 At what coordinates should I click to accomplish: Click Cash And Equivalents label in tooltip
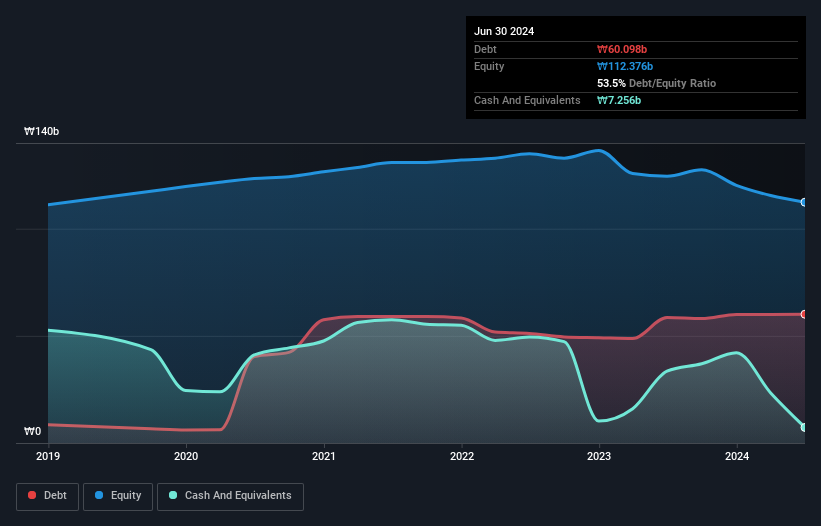[527, 100]
